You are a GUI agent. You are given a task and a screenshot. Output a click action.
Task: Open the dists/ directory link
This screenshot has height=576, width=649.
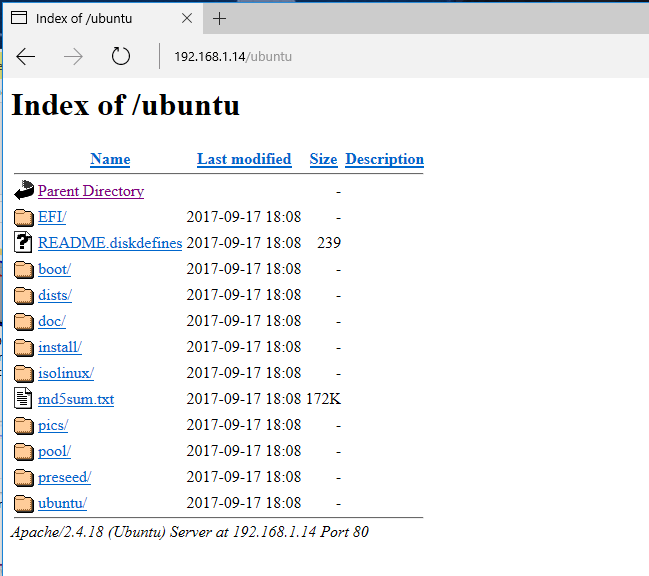point(55,295)
